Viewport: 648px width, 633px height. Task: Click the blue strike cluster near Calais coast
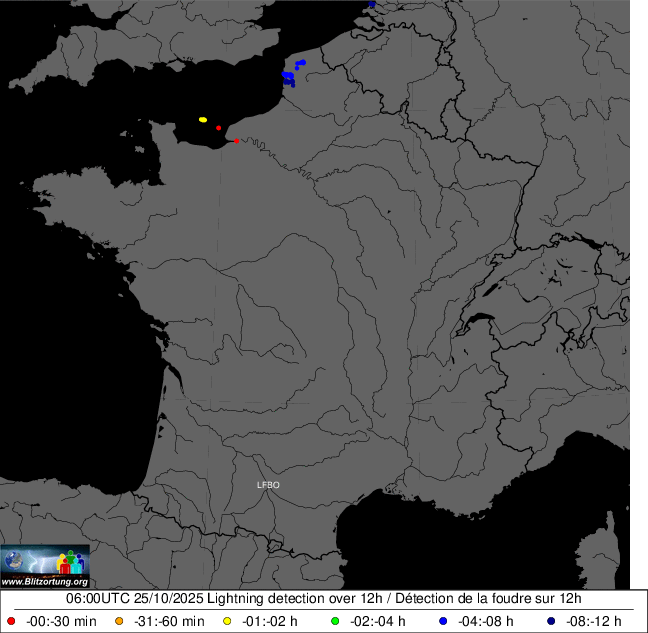[288, 78]
